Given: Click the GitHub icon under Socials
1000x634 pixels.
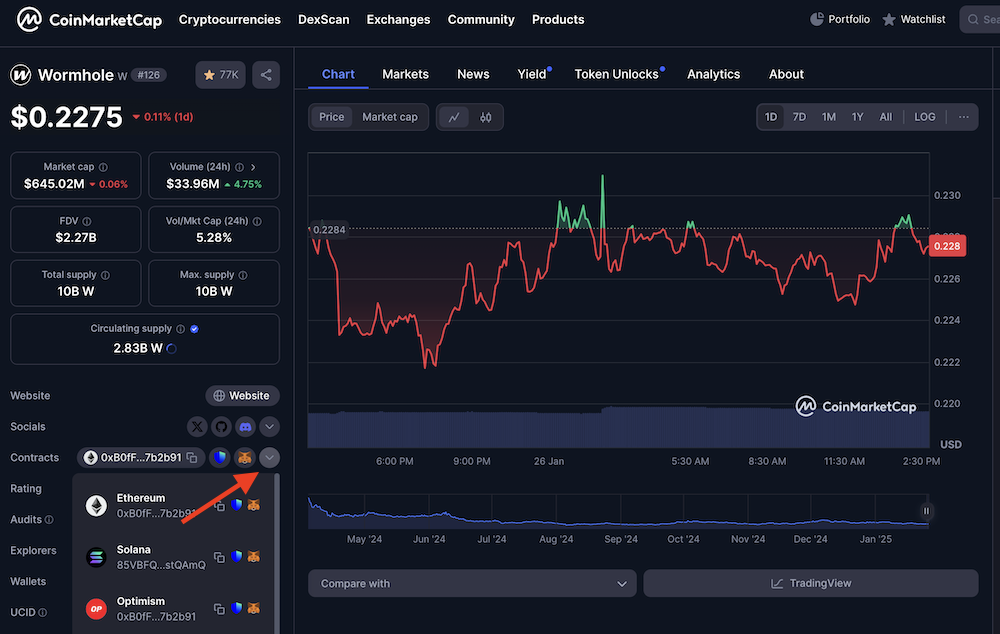Looking at the screenshot, I should click(x=220, y=426).
